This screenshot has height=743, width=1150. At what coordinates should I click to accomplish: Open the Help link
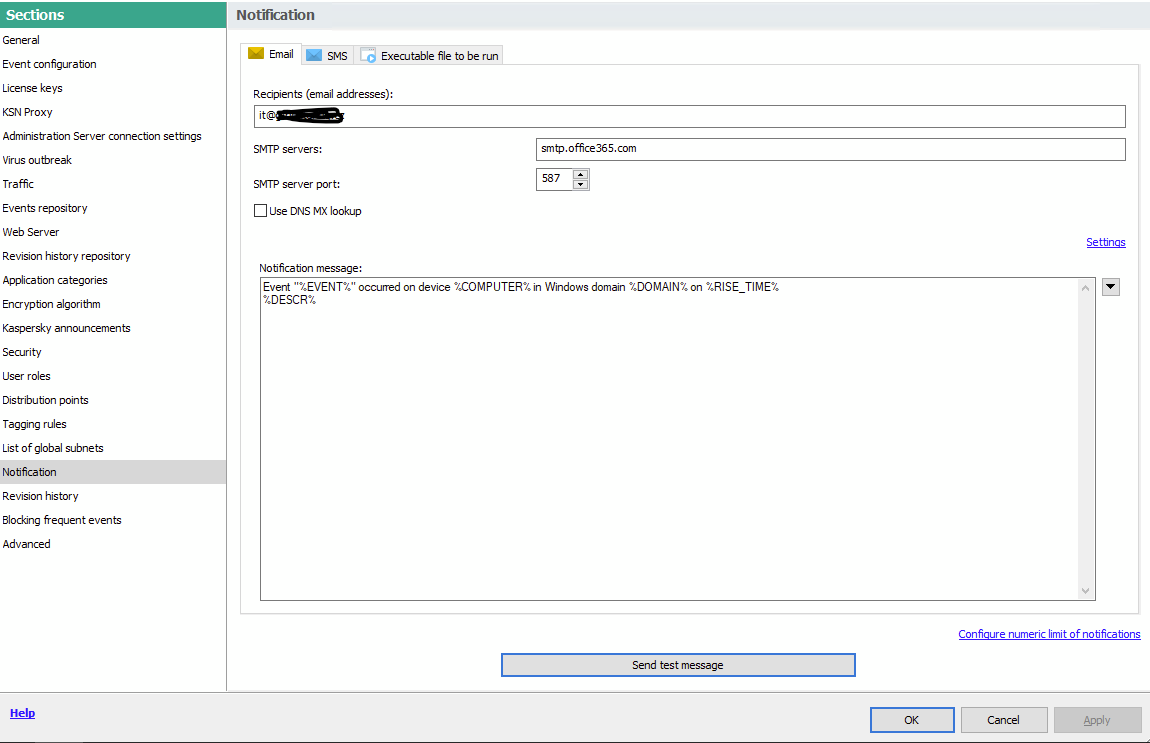point(22,713)
